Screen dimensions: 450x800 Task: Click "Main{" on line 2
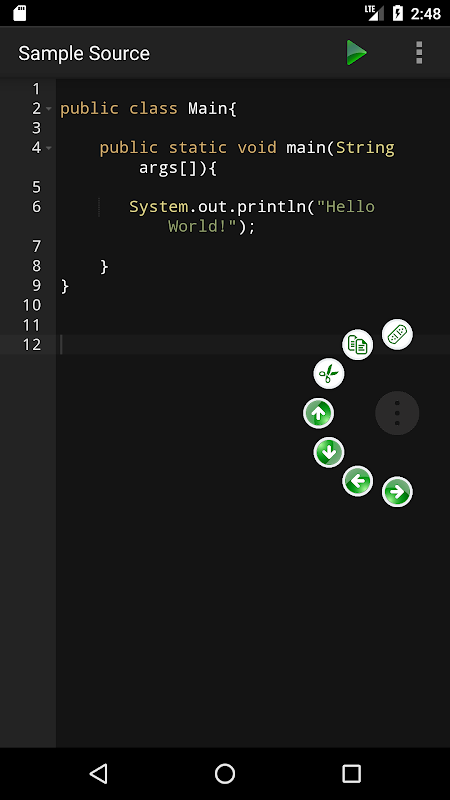212,109
